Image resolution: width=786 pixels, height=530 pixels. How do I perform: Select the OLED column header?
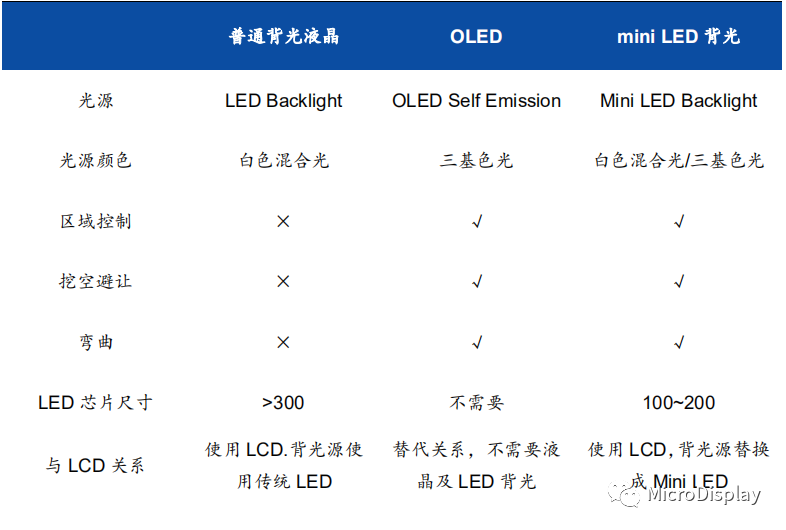(x=476, y=37)
